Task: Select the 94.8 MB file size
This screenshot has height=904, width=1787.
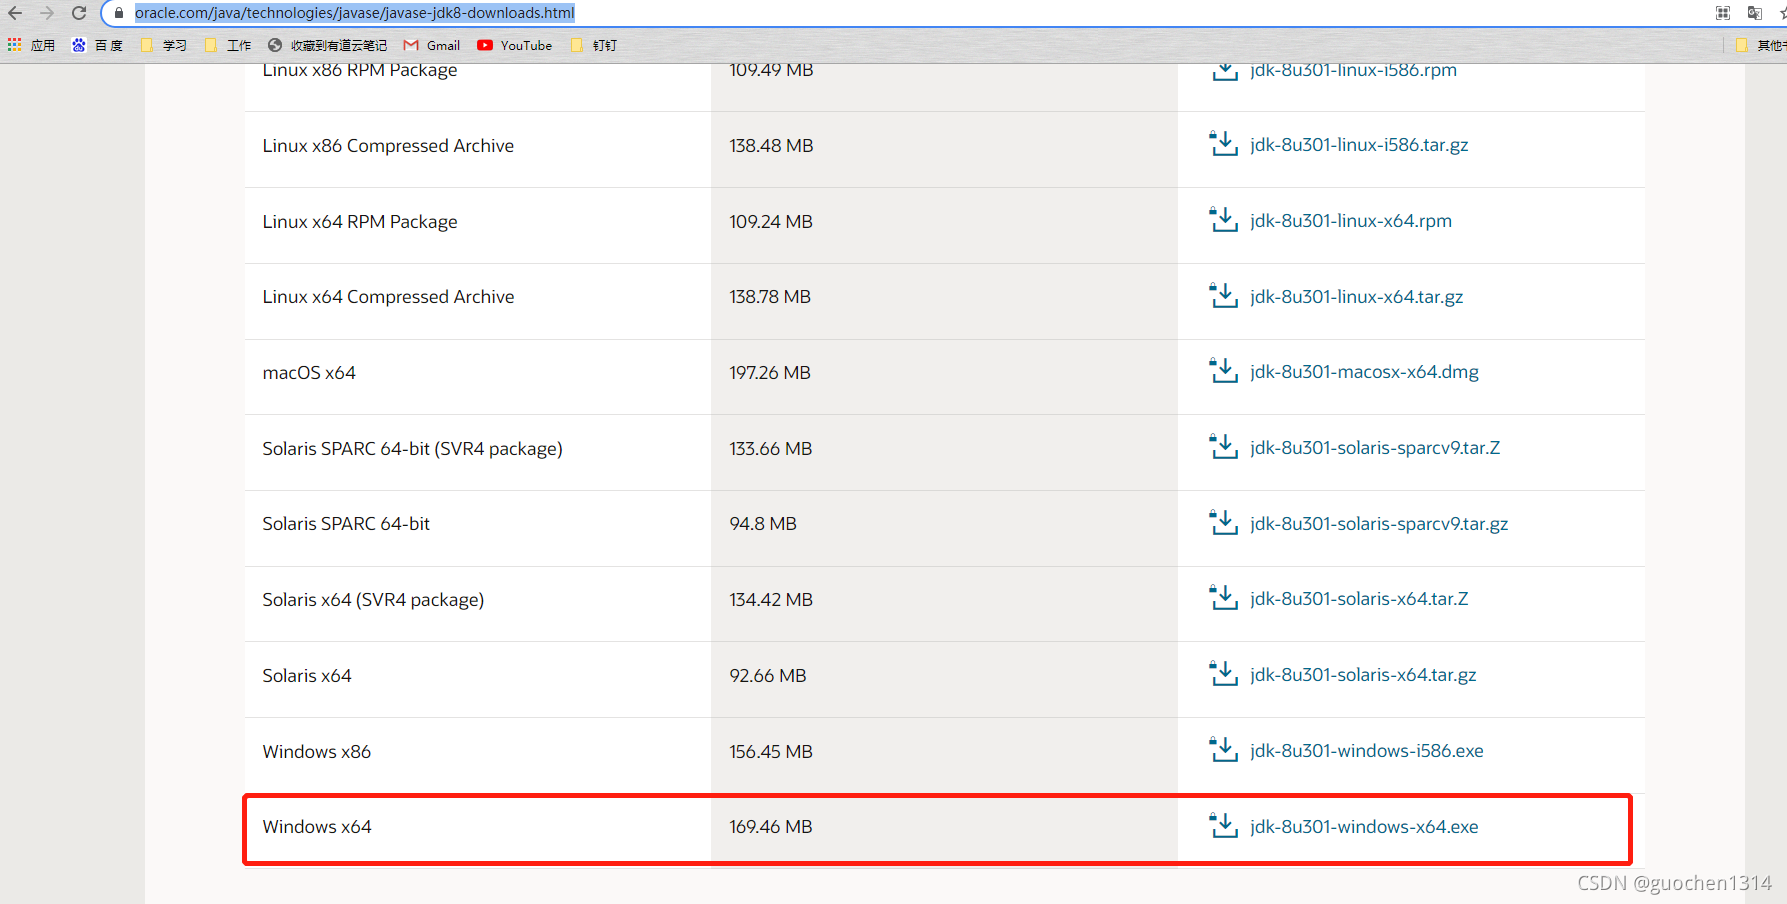Action: coord(763,524)
